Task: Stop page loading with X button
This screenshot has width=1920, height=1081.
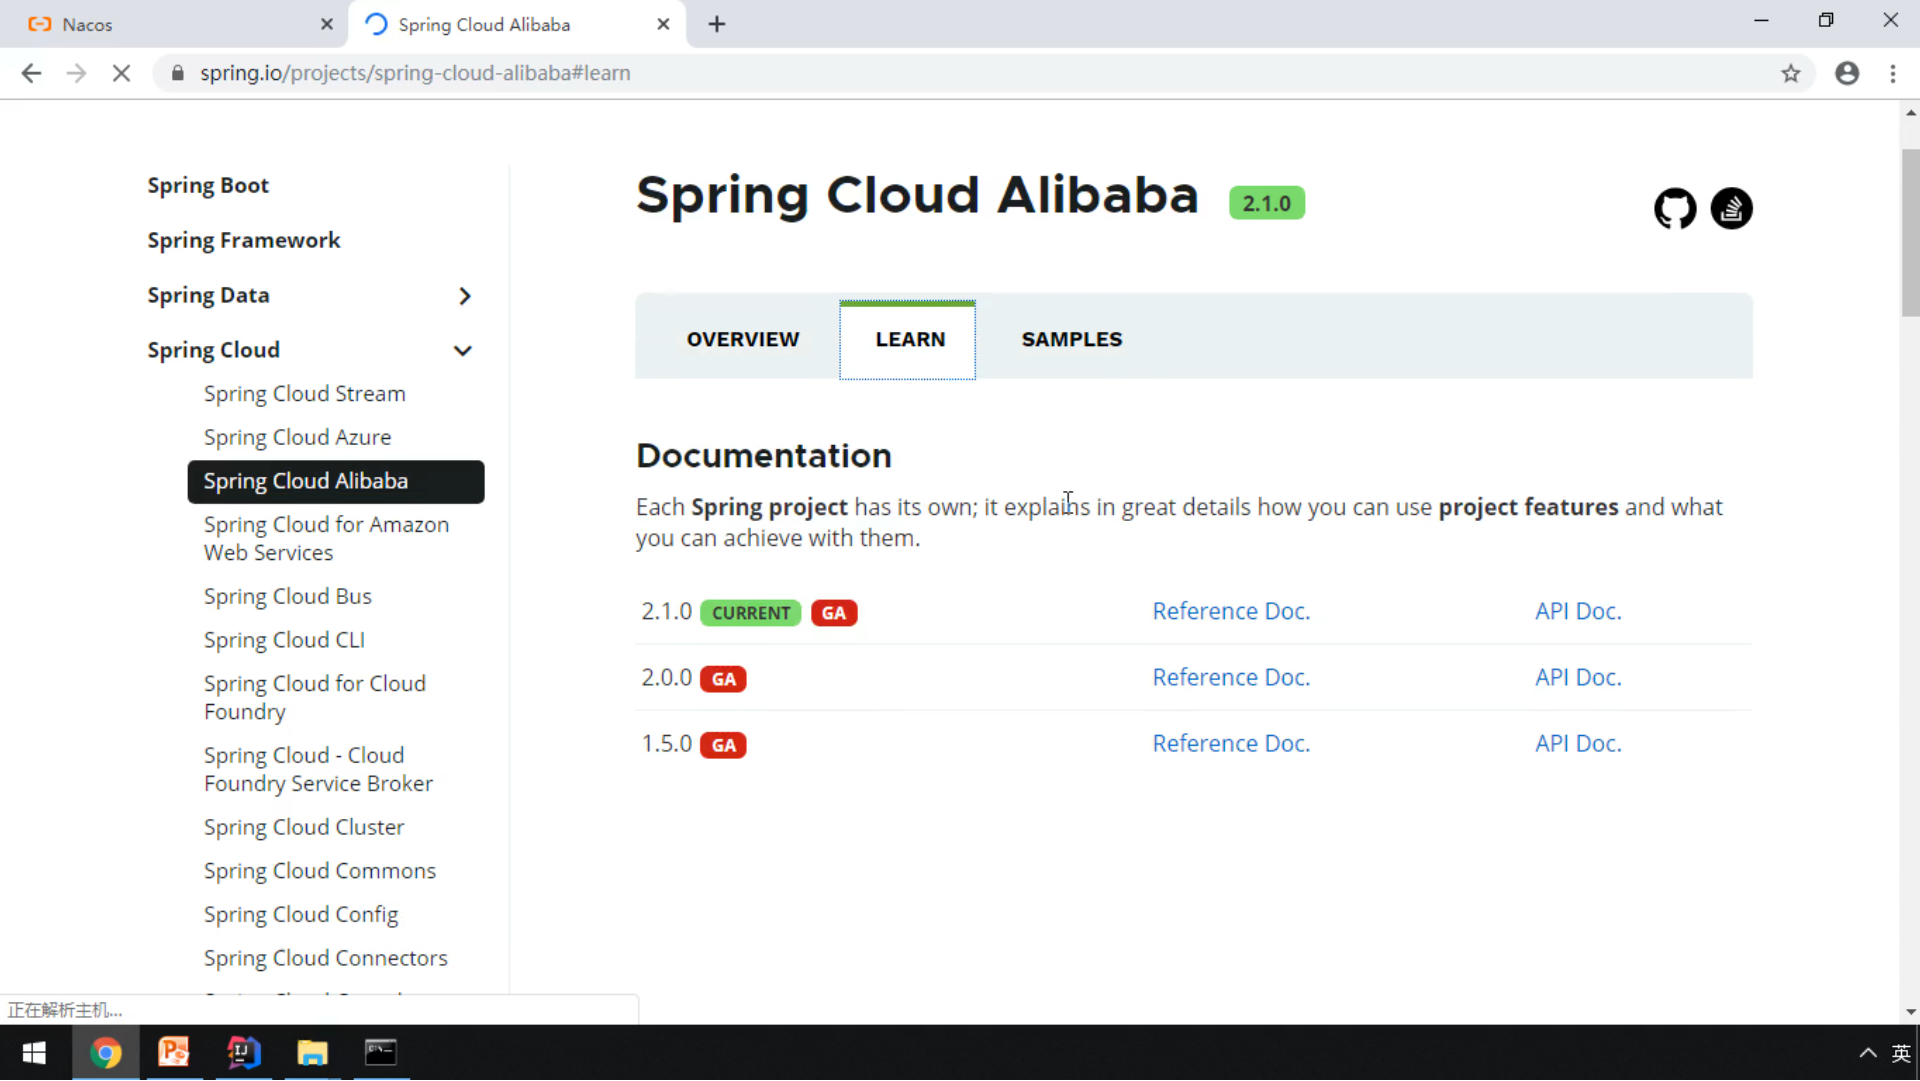Action: coord(121,73)
